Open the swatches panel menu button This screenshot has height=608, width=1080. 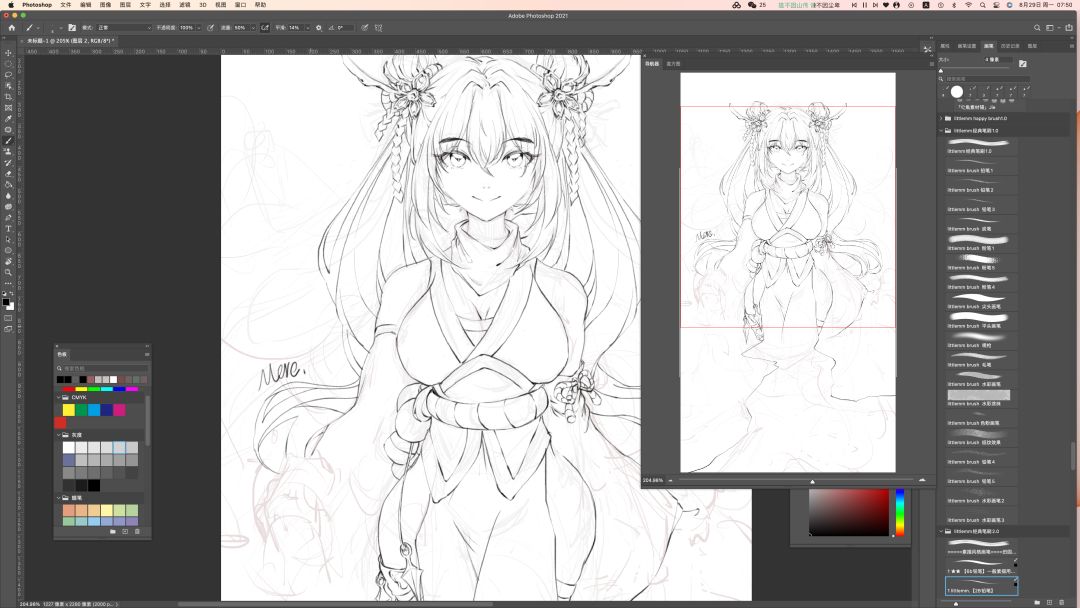click(x=147, y=354)
